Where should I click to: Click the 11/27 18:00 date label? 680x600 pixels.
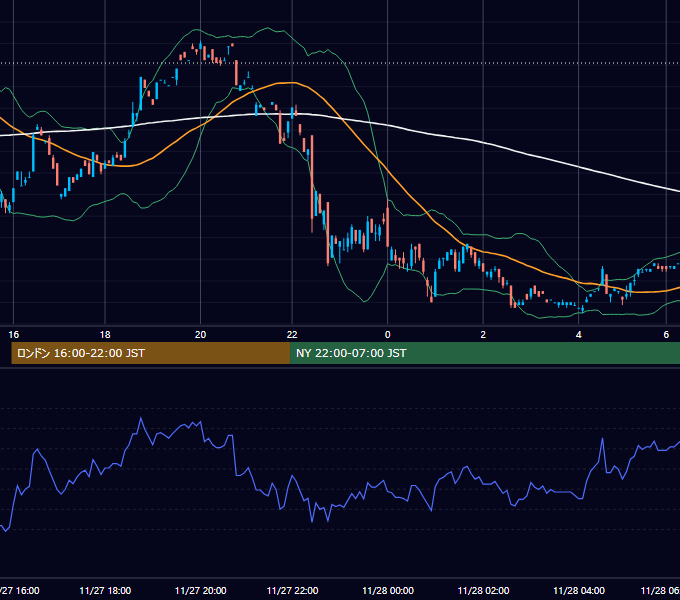105,590
